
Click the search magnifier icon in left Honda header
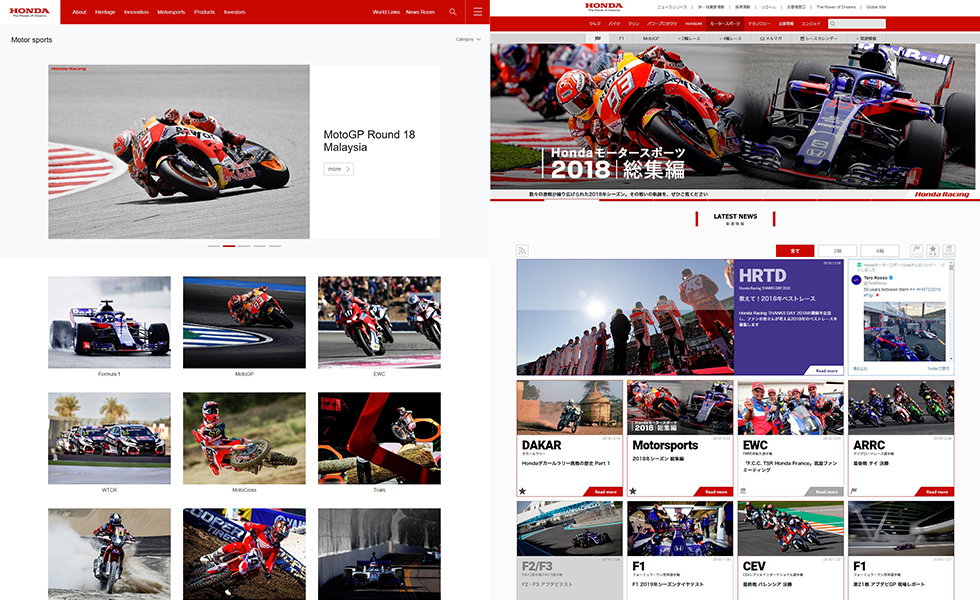(452, 12)
